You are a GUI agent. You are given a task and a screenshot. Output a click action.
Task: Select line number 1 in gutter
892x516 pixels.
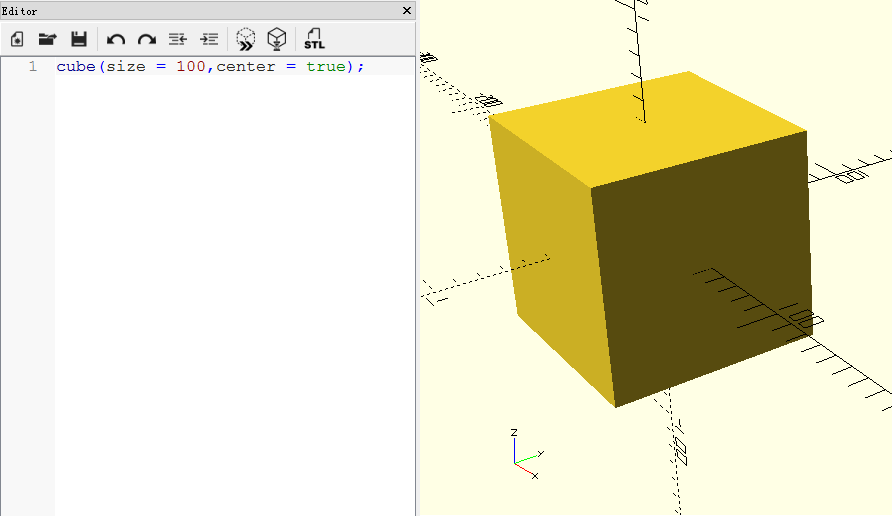click(33, 67)
